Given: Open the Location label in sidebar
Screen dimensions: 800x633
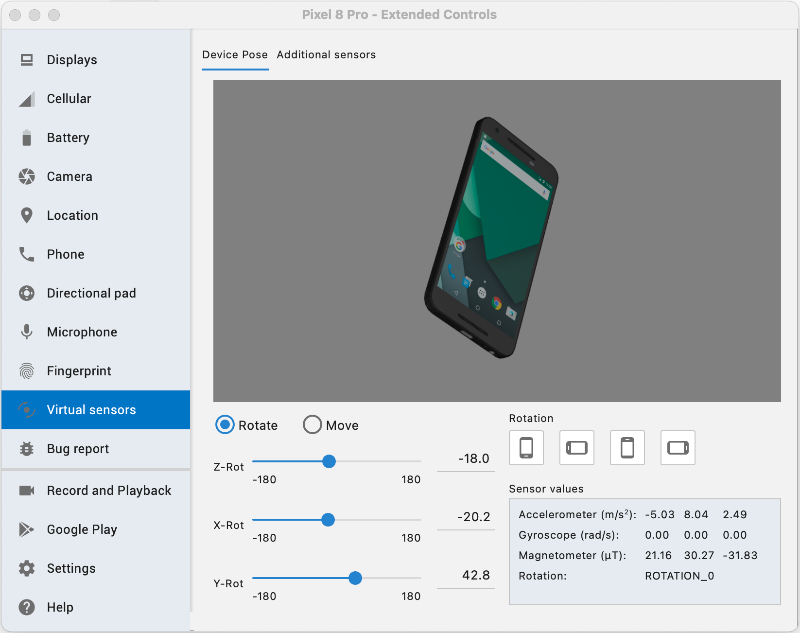Looking at the screenshot, I should tap(72, 215).
